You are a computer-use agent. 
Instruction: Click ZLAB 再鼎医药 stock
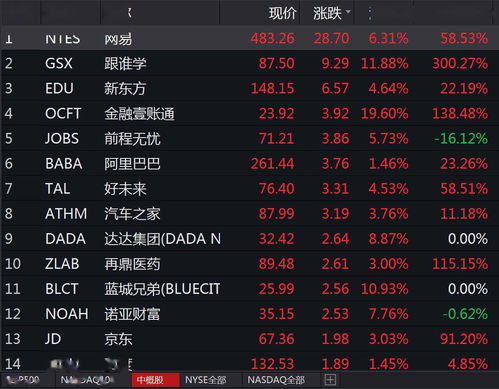pyautogui.click(x=248, y=264)
